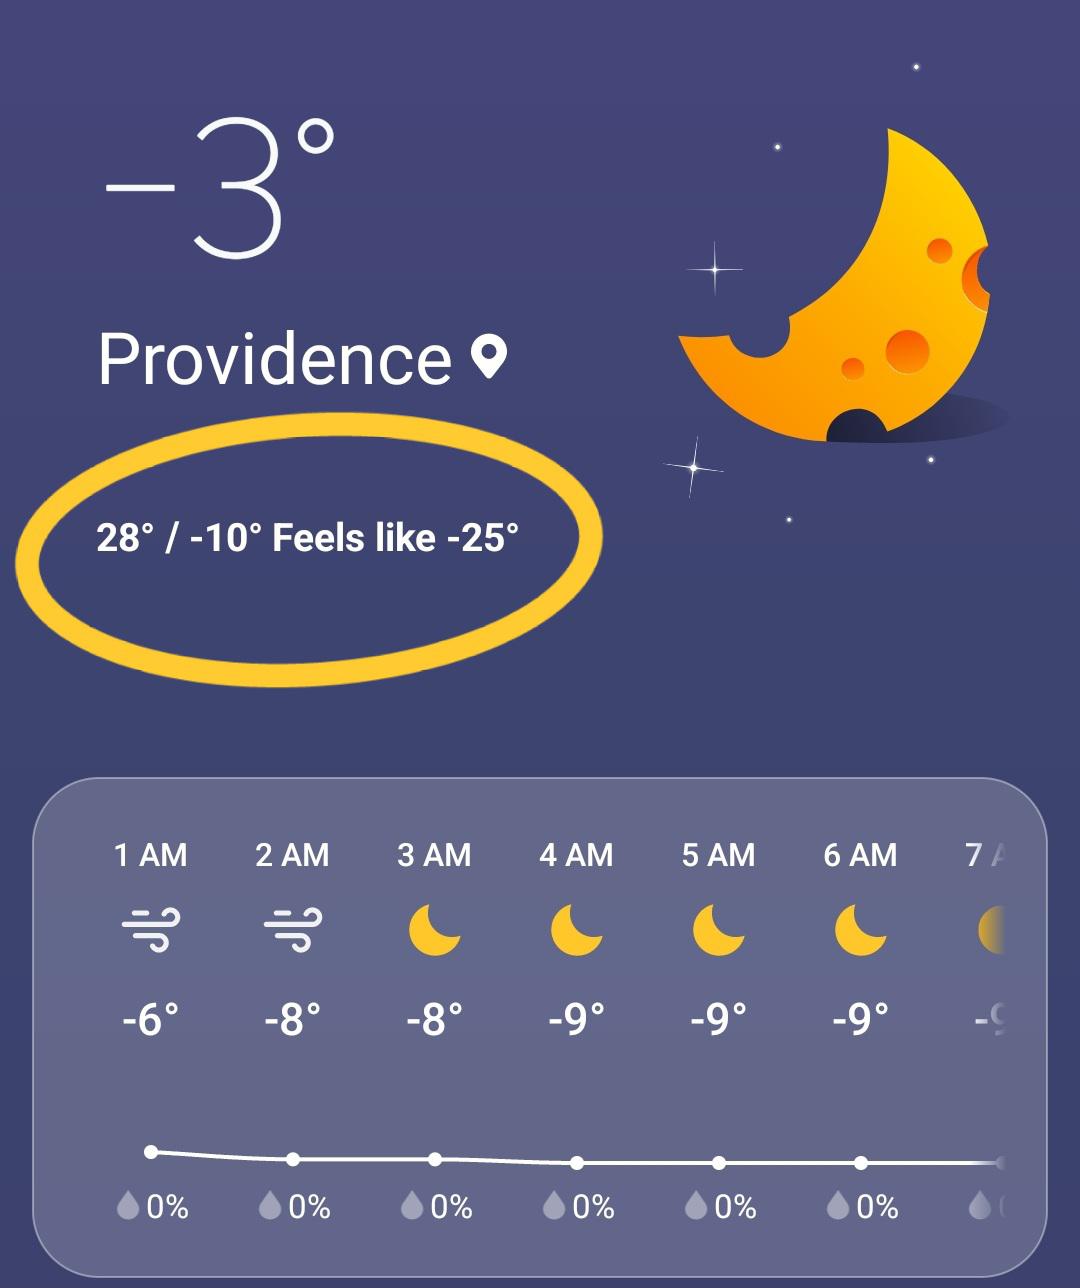Image resolution: width=1080 pixels, height=1288 pixels.
Task: Tap the moon icon under 3 AM
Action: click(x=434, y=930)
